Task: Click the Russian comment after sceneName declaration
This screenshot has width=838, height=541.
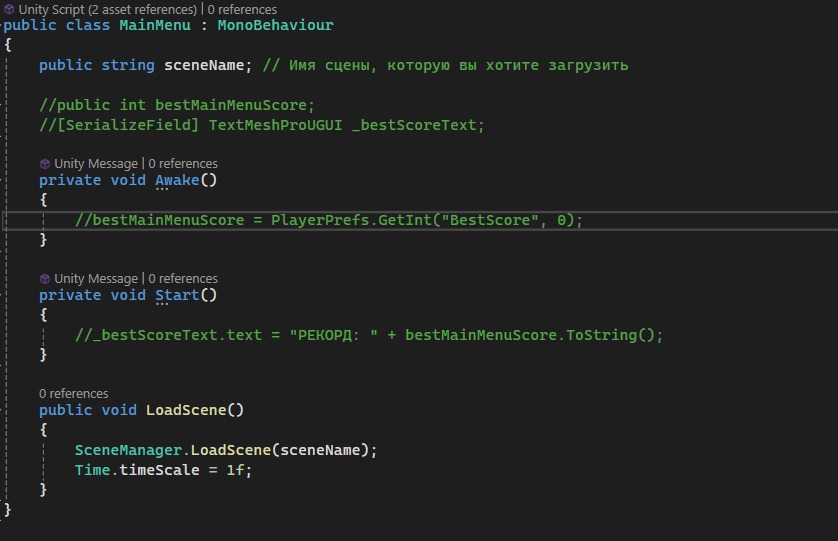Action: coord(445,65)
